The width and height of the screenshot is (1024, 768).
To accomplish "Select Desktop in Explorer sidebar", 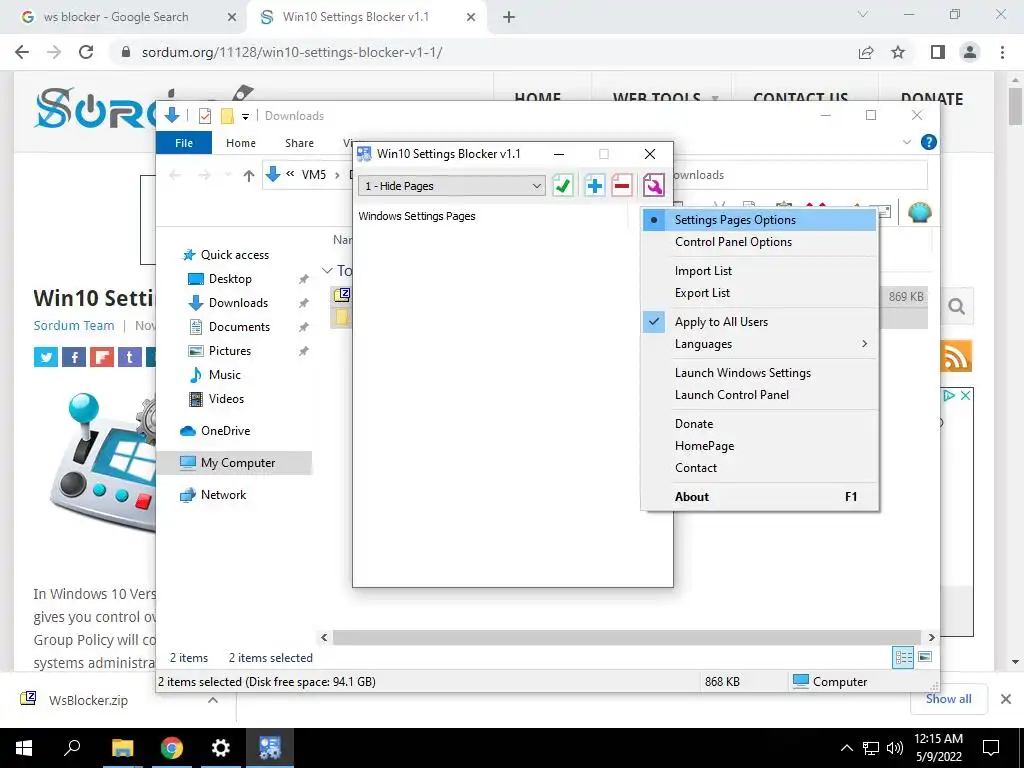I will 230,279.
